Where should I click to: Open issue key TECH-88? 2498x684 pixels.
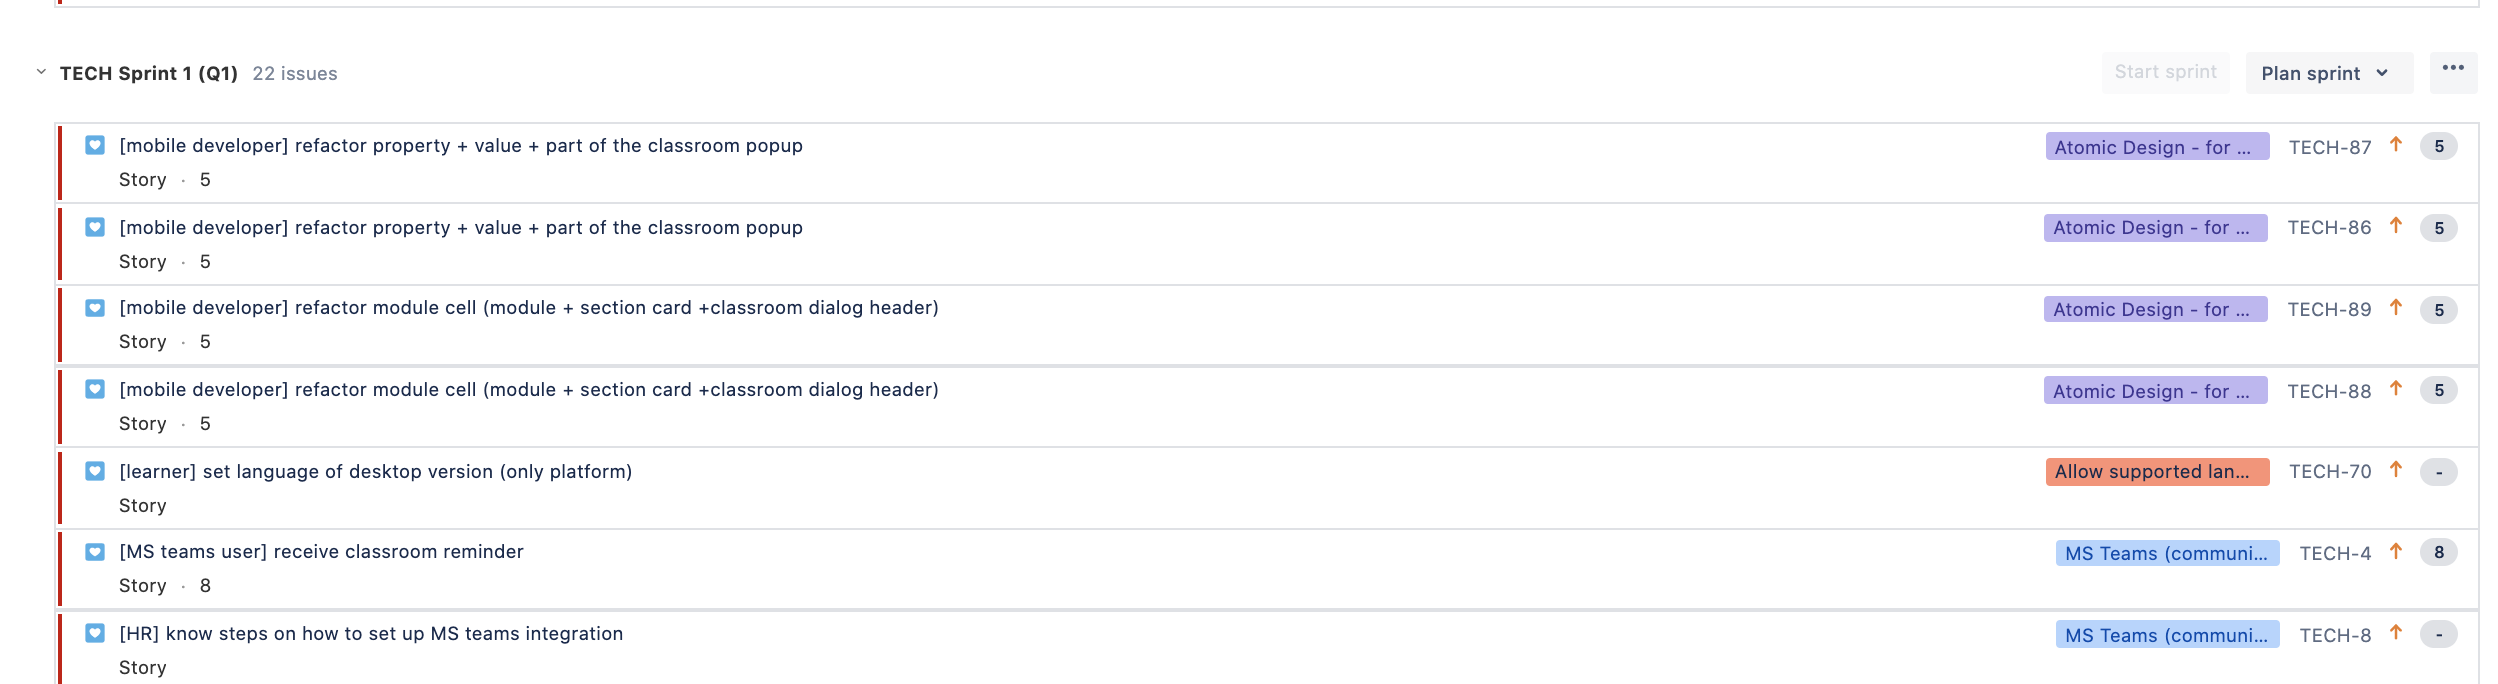(x=2329, y=391)
